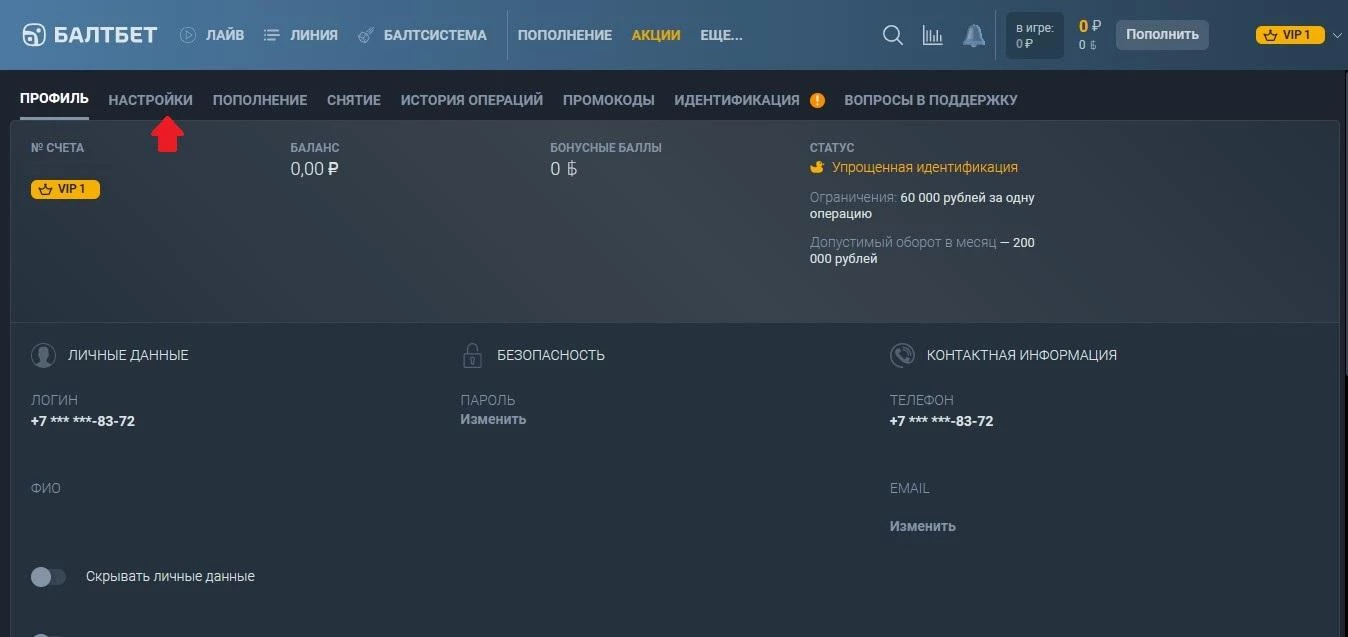The width and height of the screenshot is (1348, 637).
Task: Click the security padlock icon
Action: [x=472, y=355]
